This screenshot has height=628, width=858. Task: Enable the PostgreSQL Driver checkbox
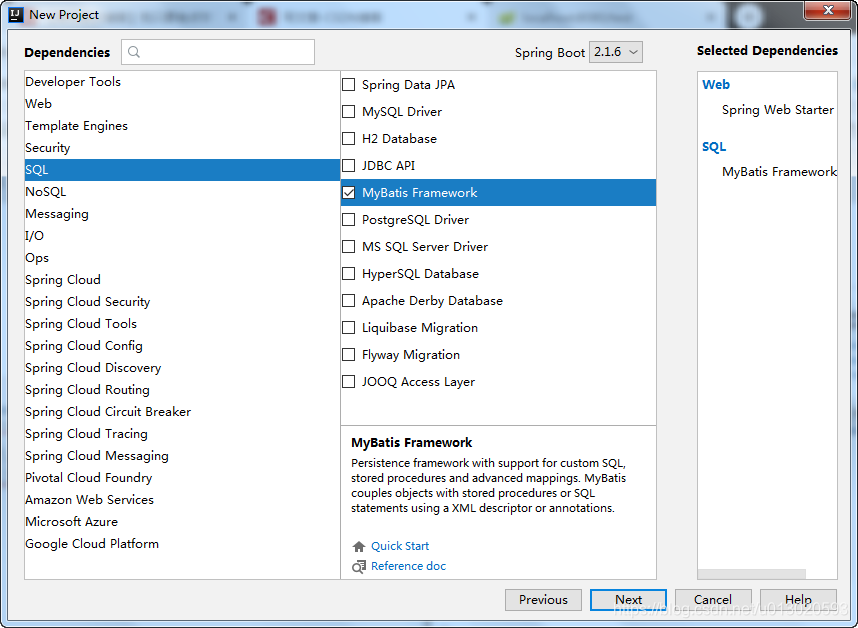click(x=349, y=219)
